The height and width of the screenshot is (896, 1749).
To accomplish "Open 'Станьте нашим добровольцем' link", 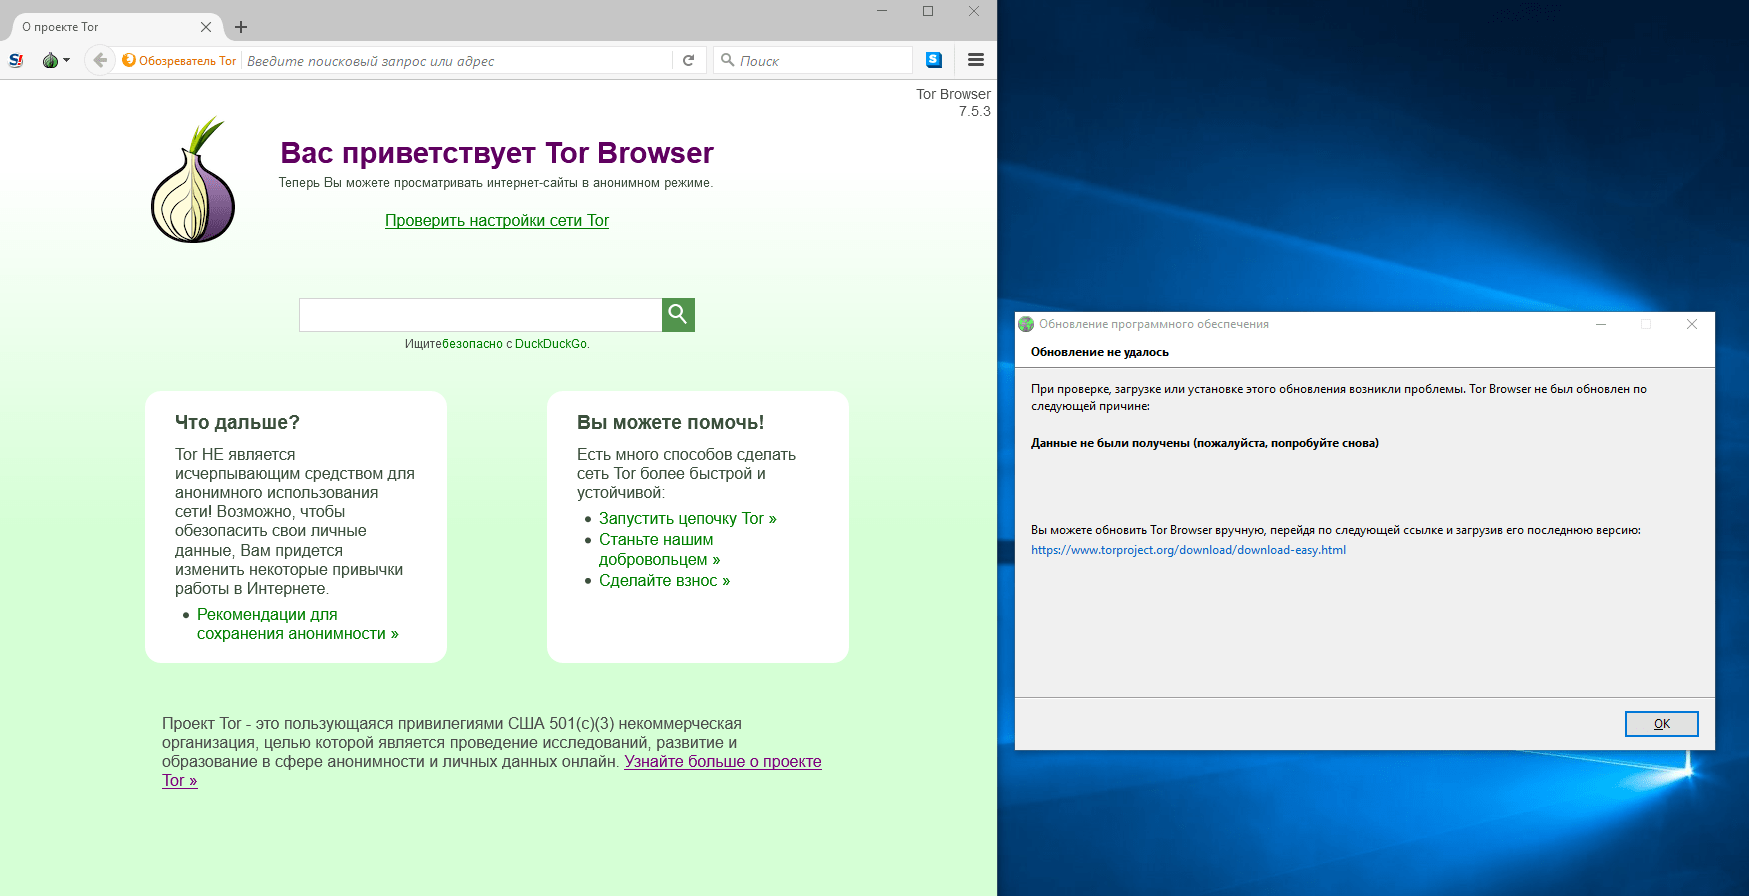I will click(659, 549).
